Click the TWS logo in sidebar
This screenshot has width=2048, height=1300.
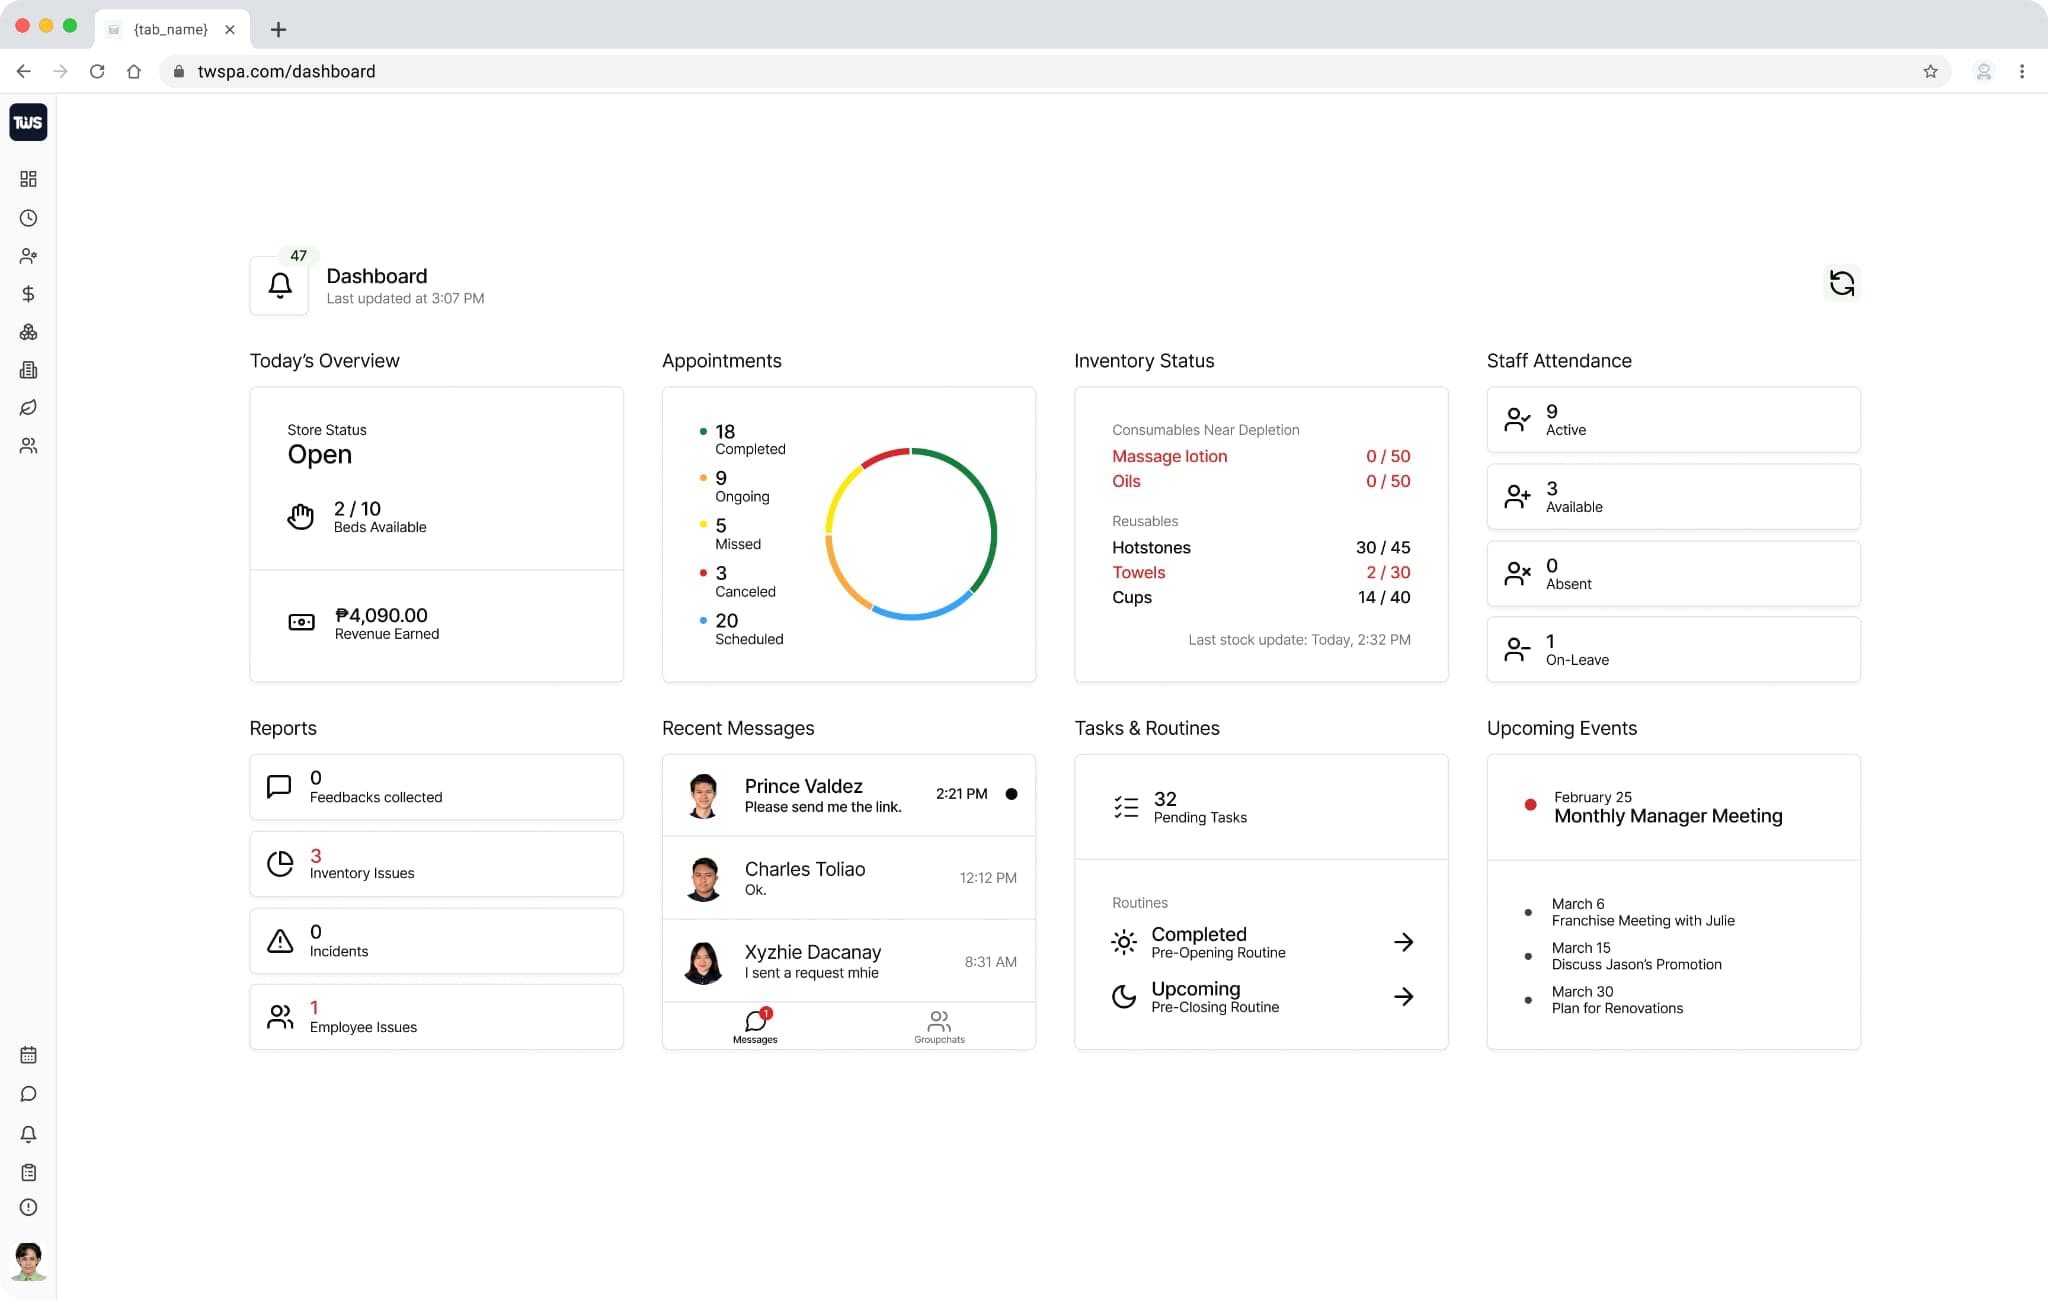[x=28, y=122]
